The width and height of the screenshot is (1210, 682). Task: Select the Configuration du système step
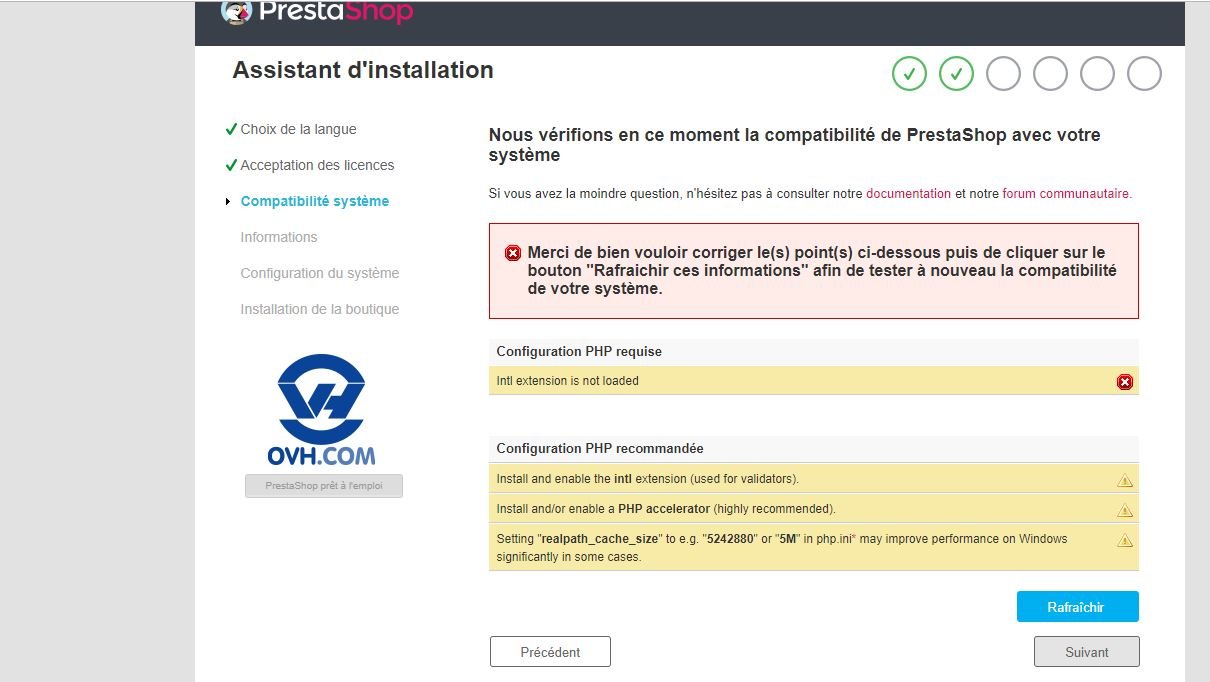click(320, 273)
